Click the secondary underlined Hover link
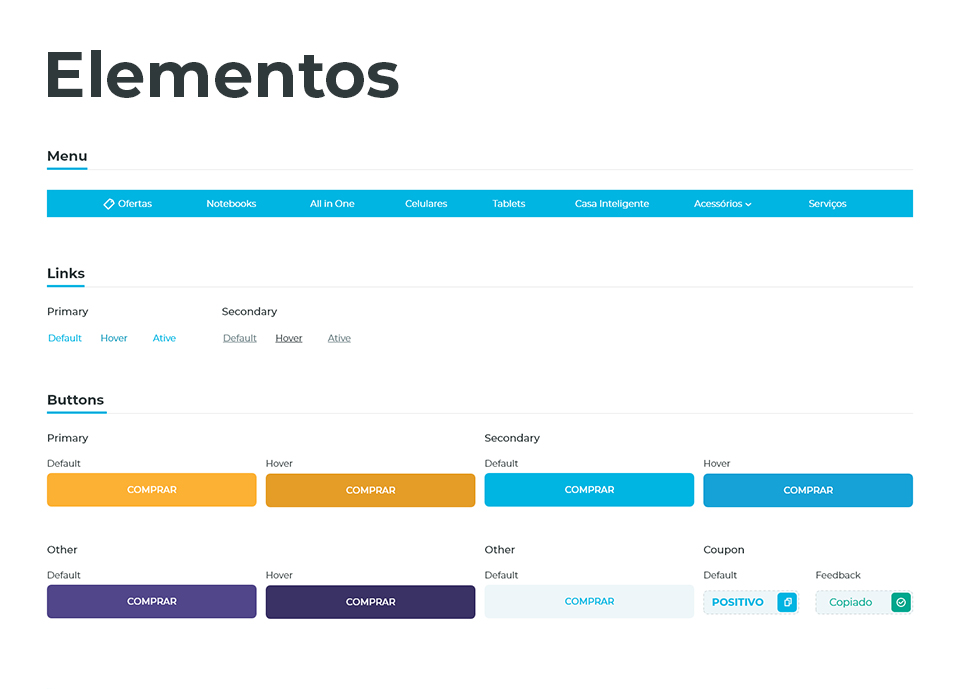The height and width of the screenshot is (690, 960). click(289, 338)
